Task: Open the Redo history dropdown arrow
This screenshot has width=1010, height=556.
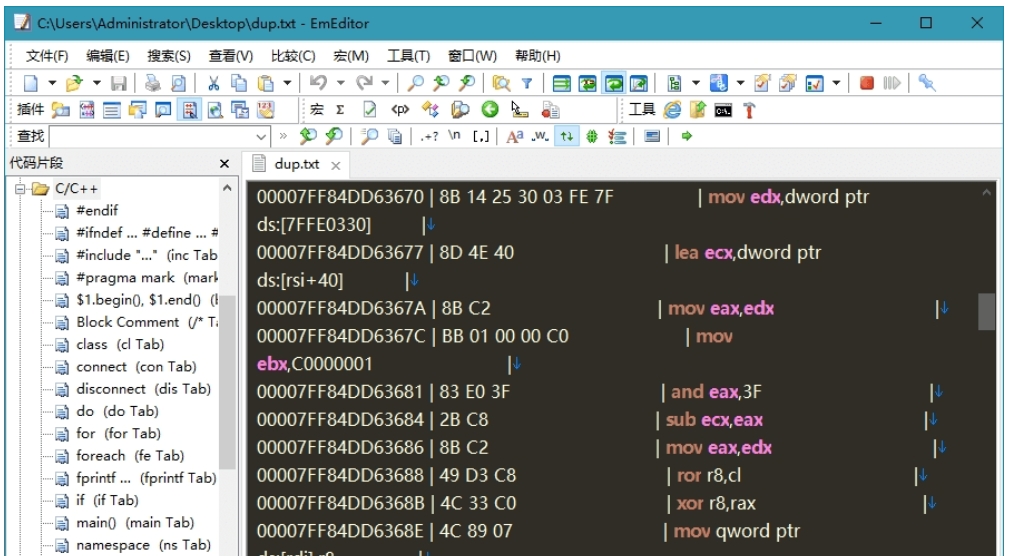Action: click(385, 83)
